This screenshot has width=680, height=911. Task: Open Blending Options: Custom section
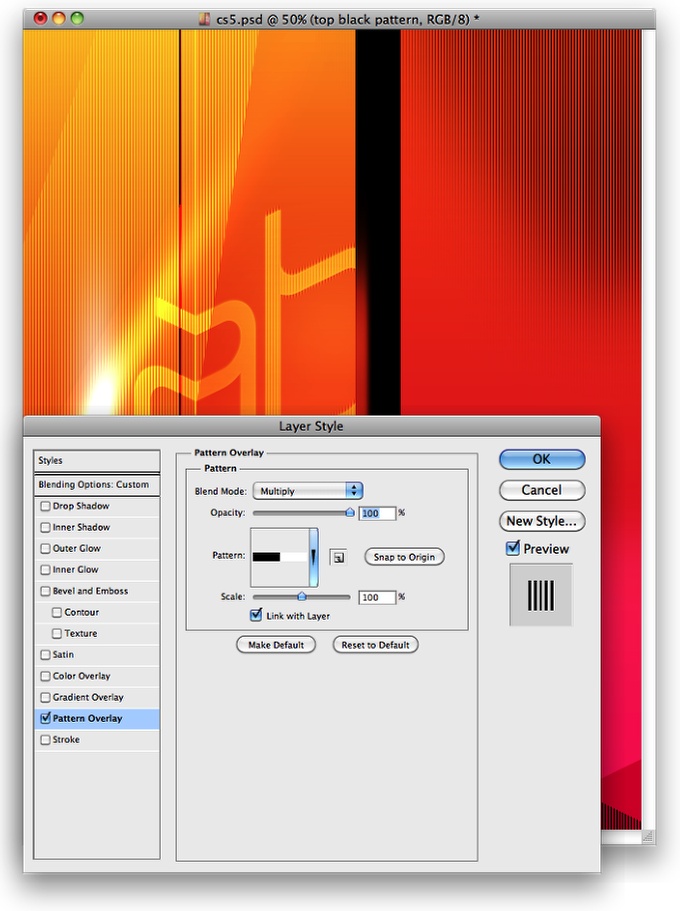coord(96,485)
